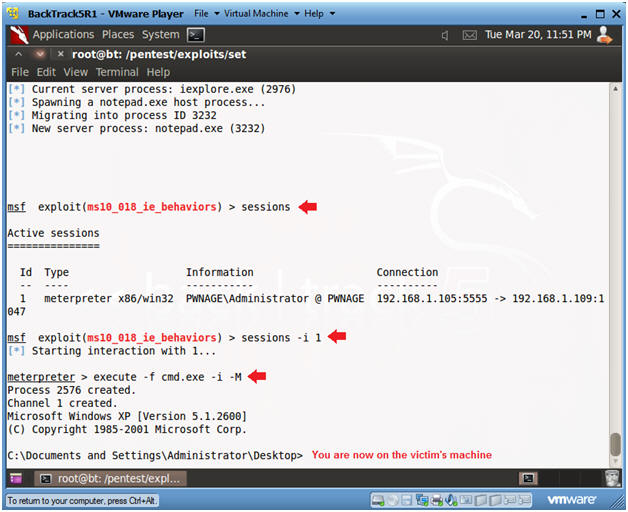The image size is (628, 512).
Task: Click 'New server process: notepad.exe (3232)' line
Action: coord(149,129)
